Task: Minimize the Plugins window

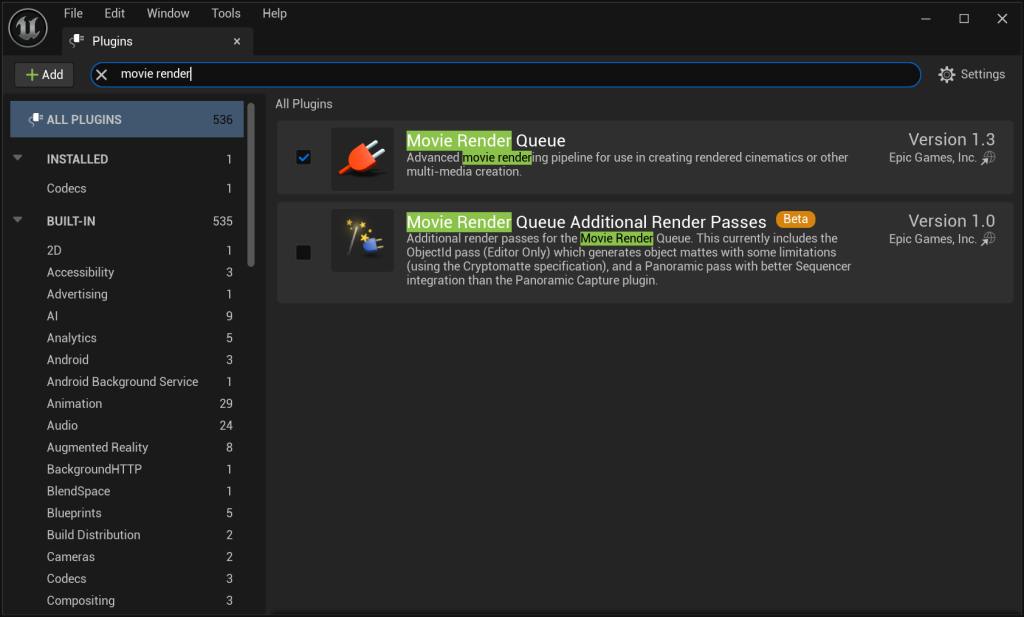Action: (925, 19)
